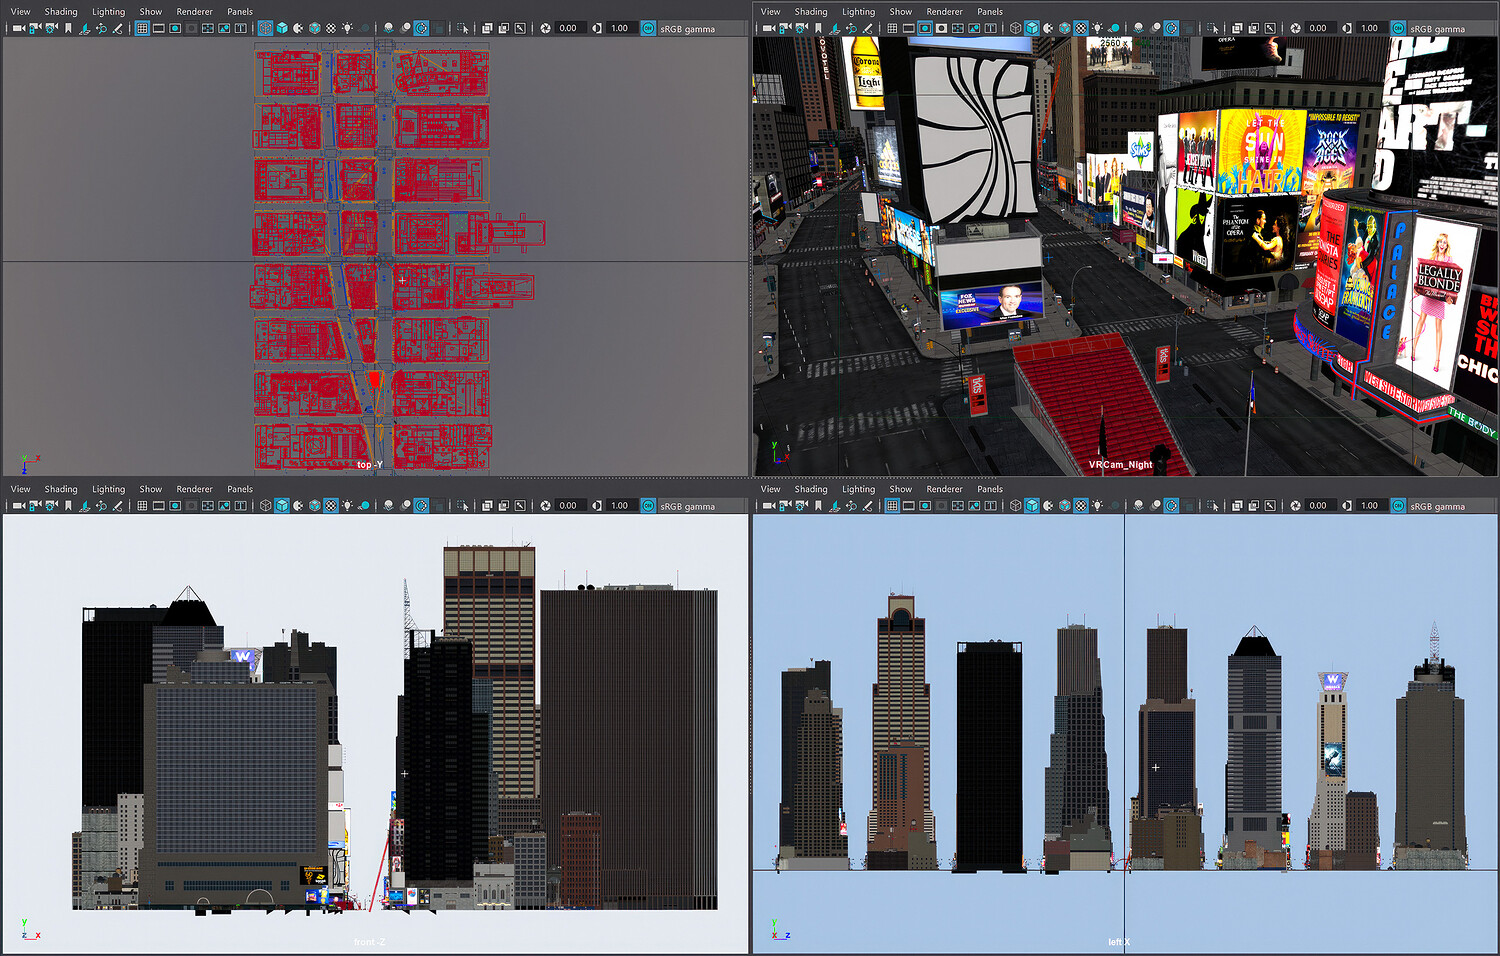Image resolution: width=1500 pixels, height=956 pixels.
Task: Click Select Camera icon in top view panel
Action: coord(18,28)
